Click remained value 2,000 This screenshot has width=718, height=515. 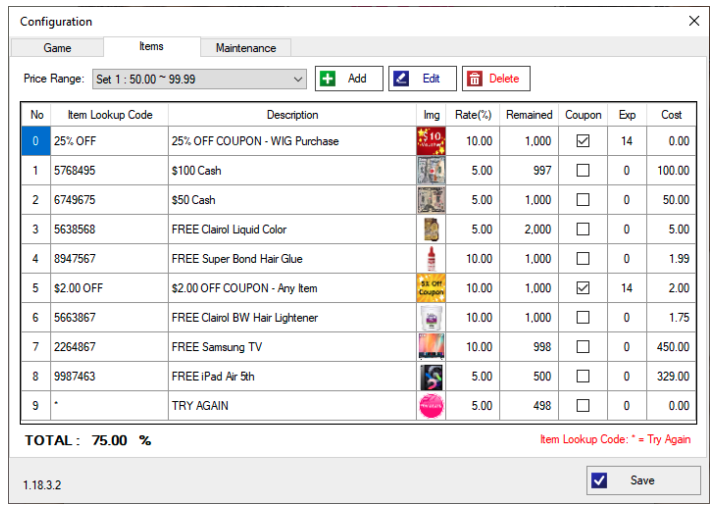click(x=538, y=229)
